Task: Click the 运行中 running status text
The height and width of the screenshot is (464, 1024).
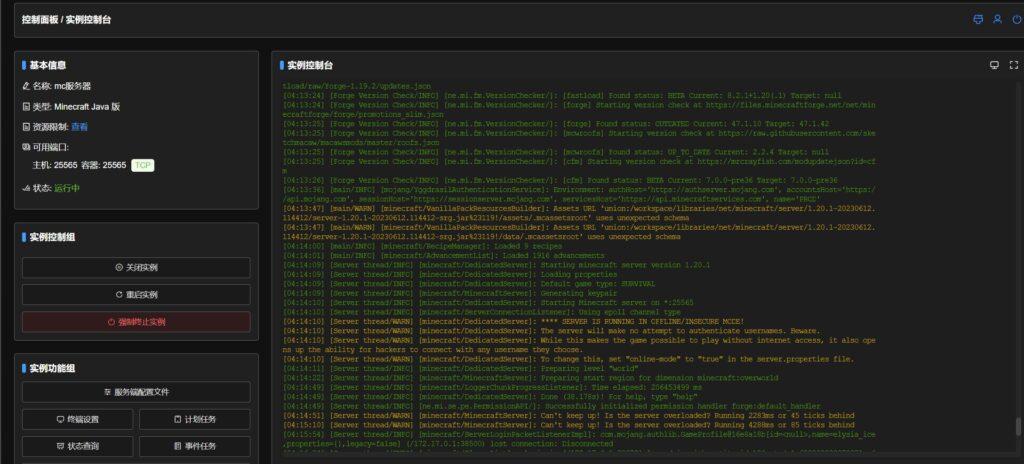Action: click(x=67, y=188)
